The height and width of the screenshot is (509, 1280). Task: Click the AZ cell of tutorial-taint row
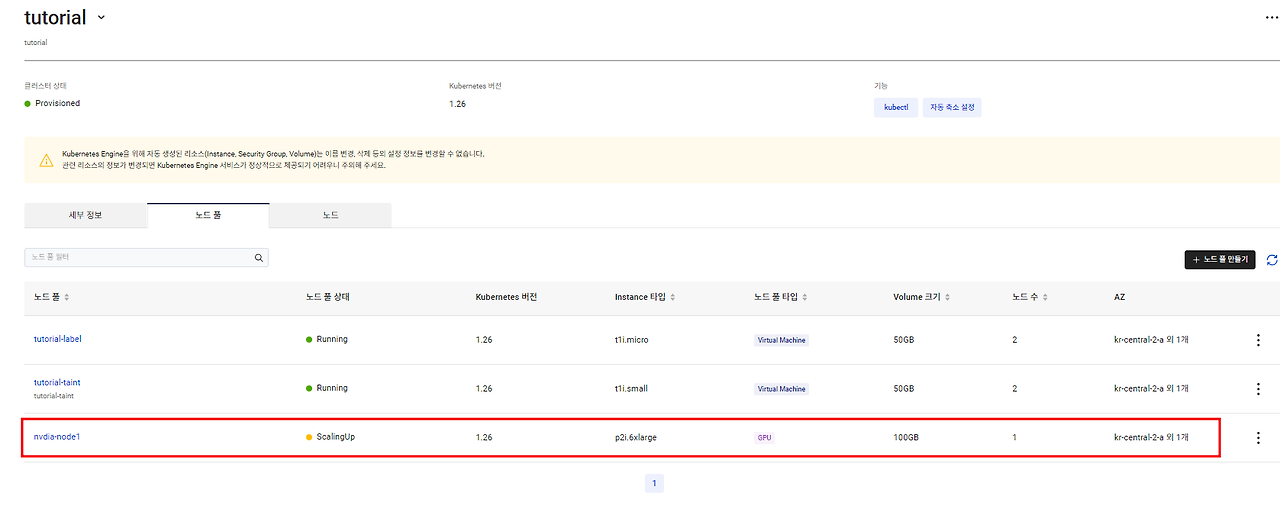pyautogui.click(x=1151, y=388)
